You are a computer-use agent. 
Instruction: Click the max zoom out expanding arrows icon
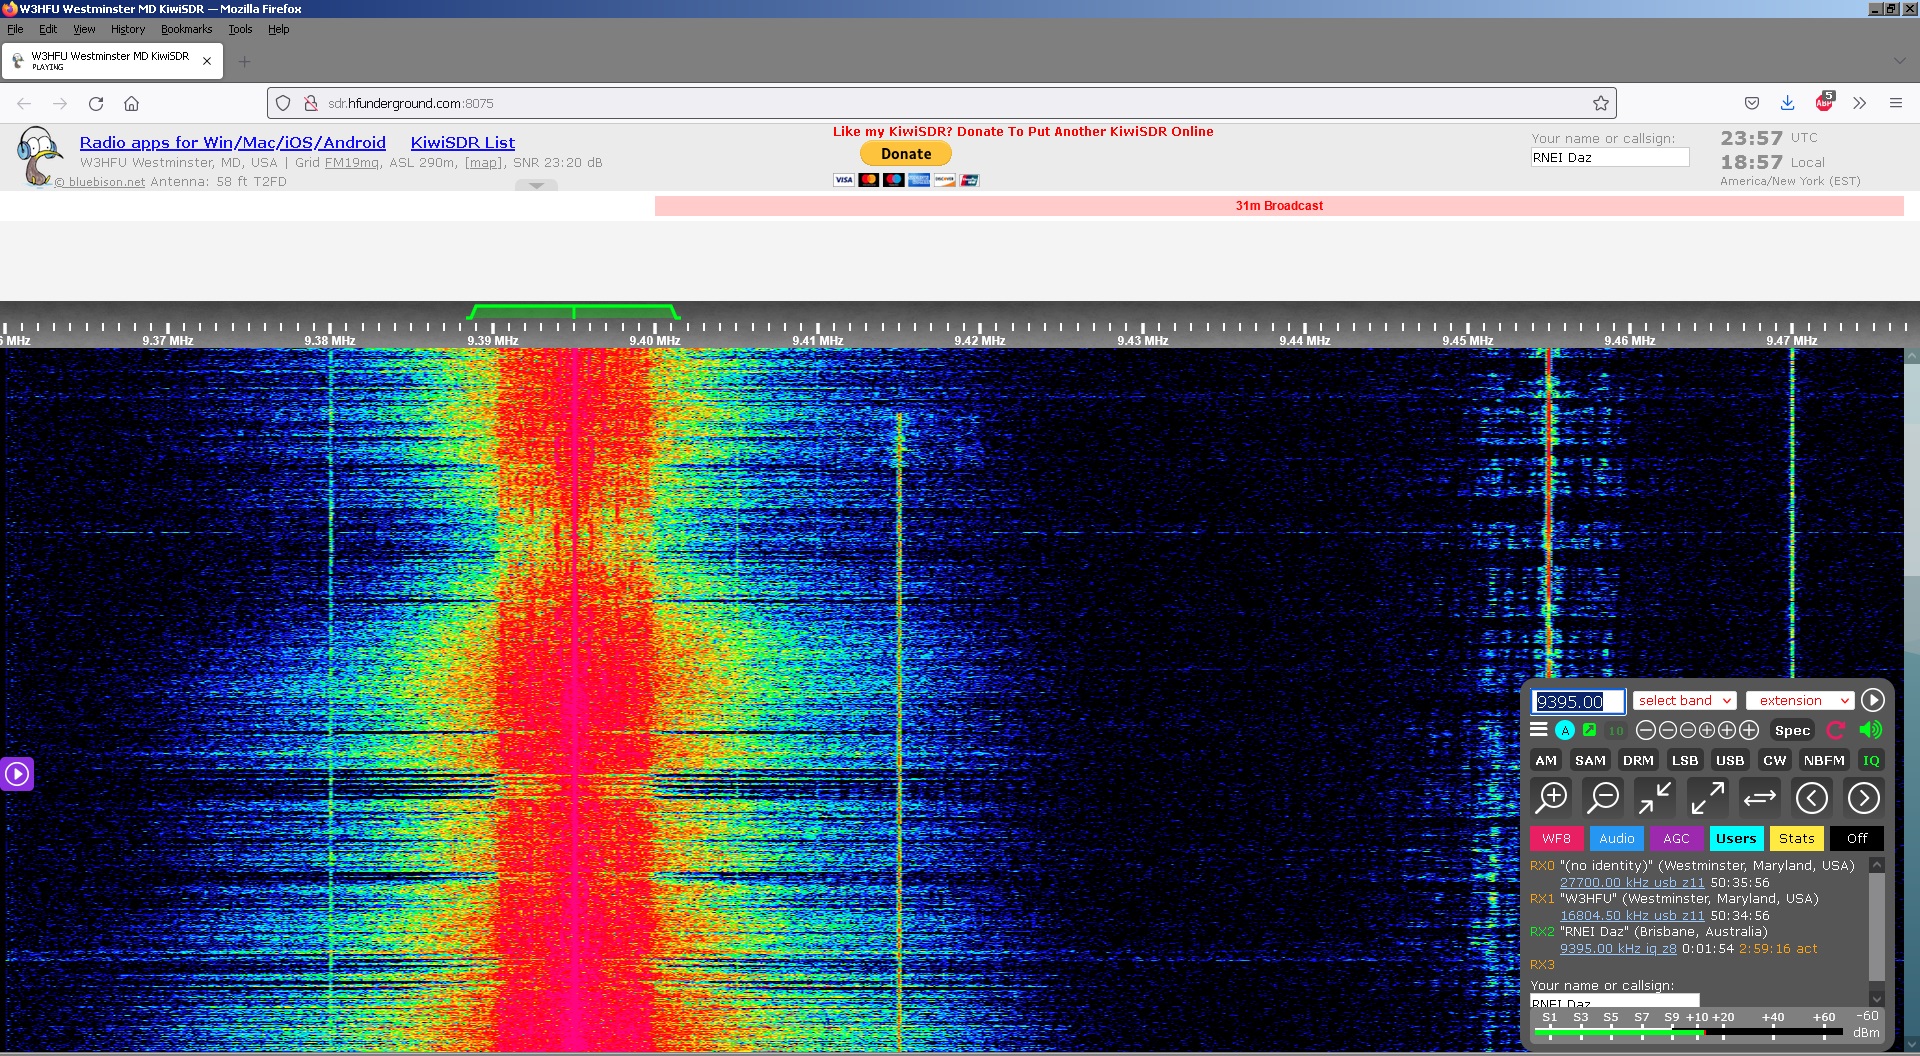[x=1707, y=798]
